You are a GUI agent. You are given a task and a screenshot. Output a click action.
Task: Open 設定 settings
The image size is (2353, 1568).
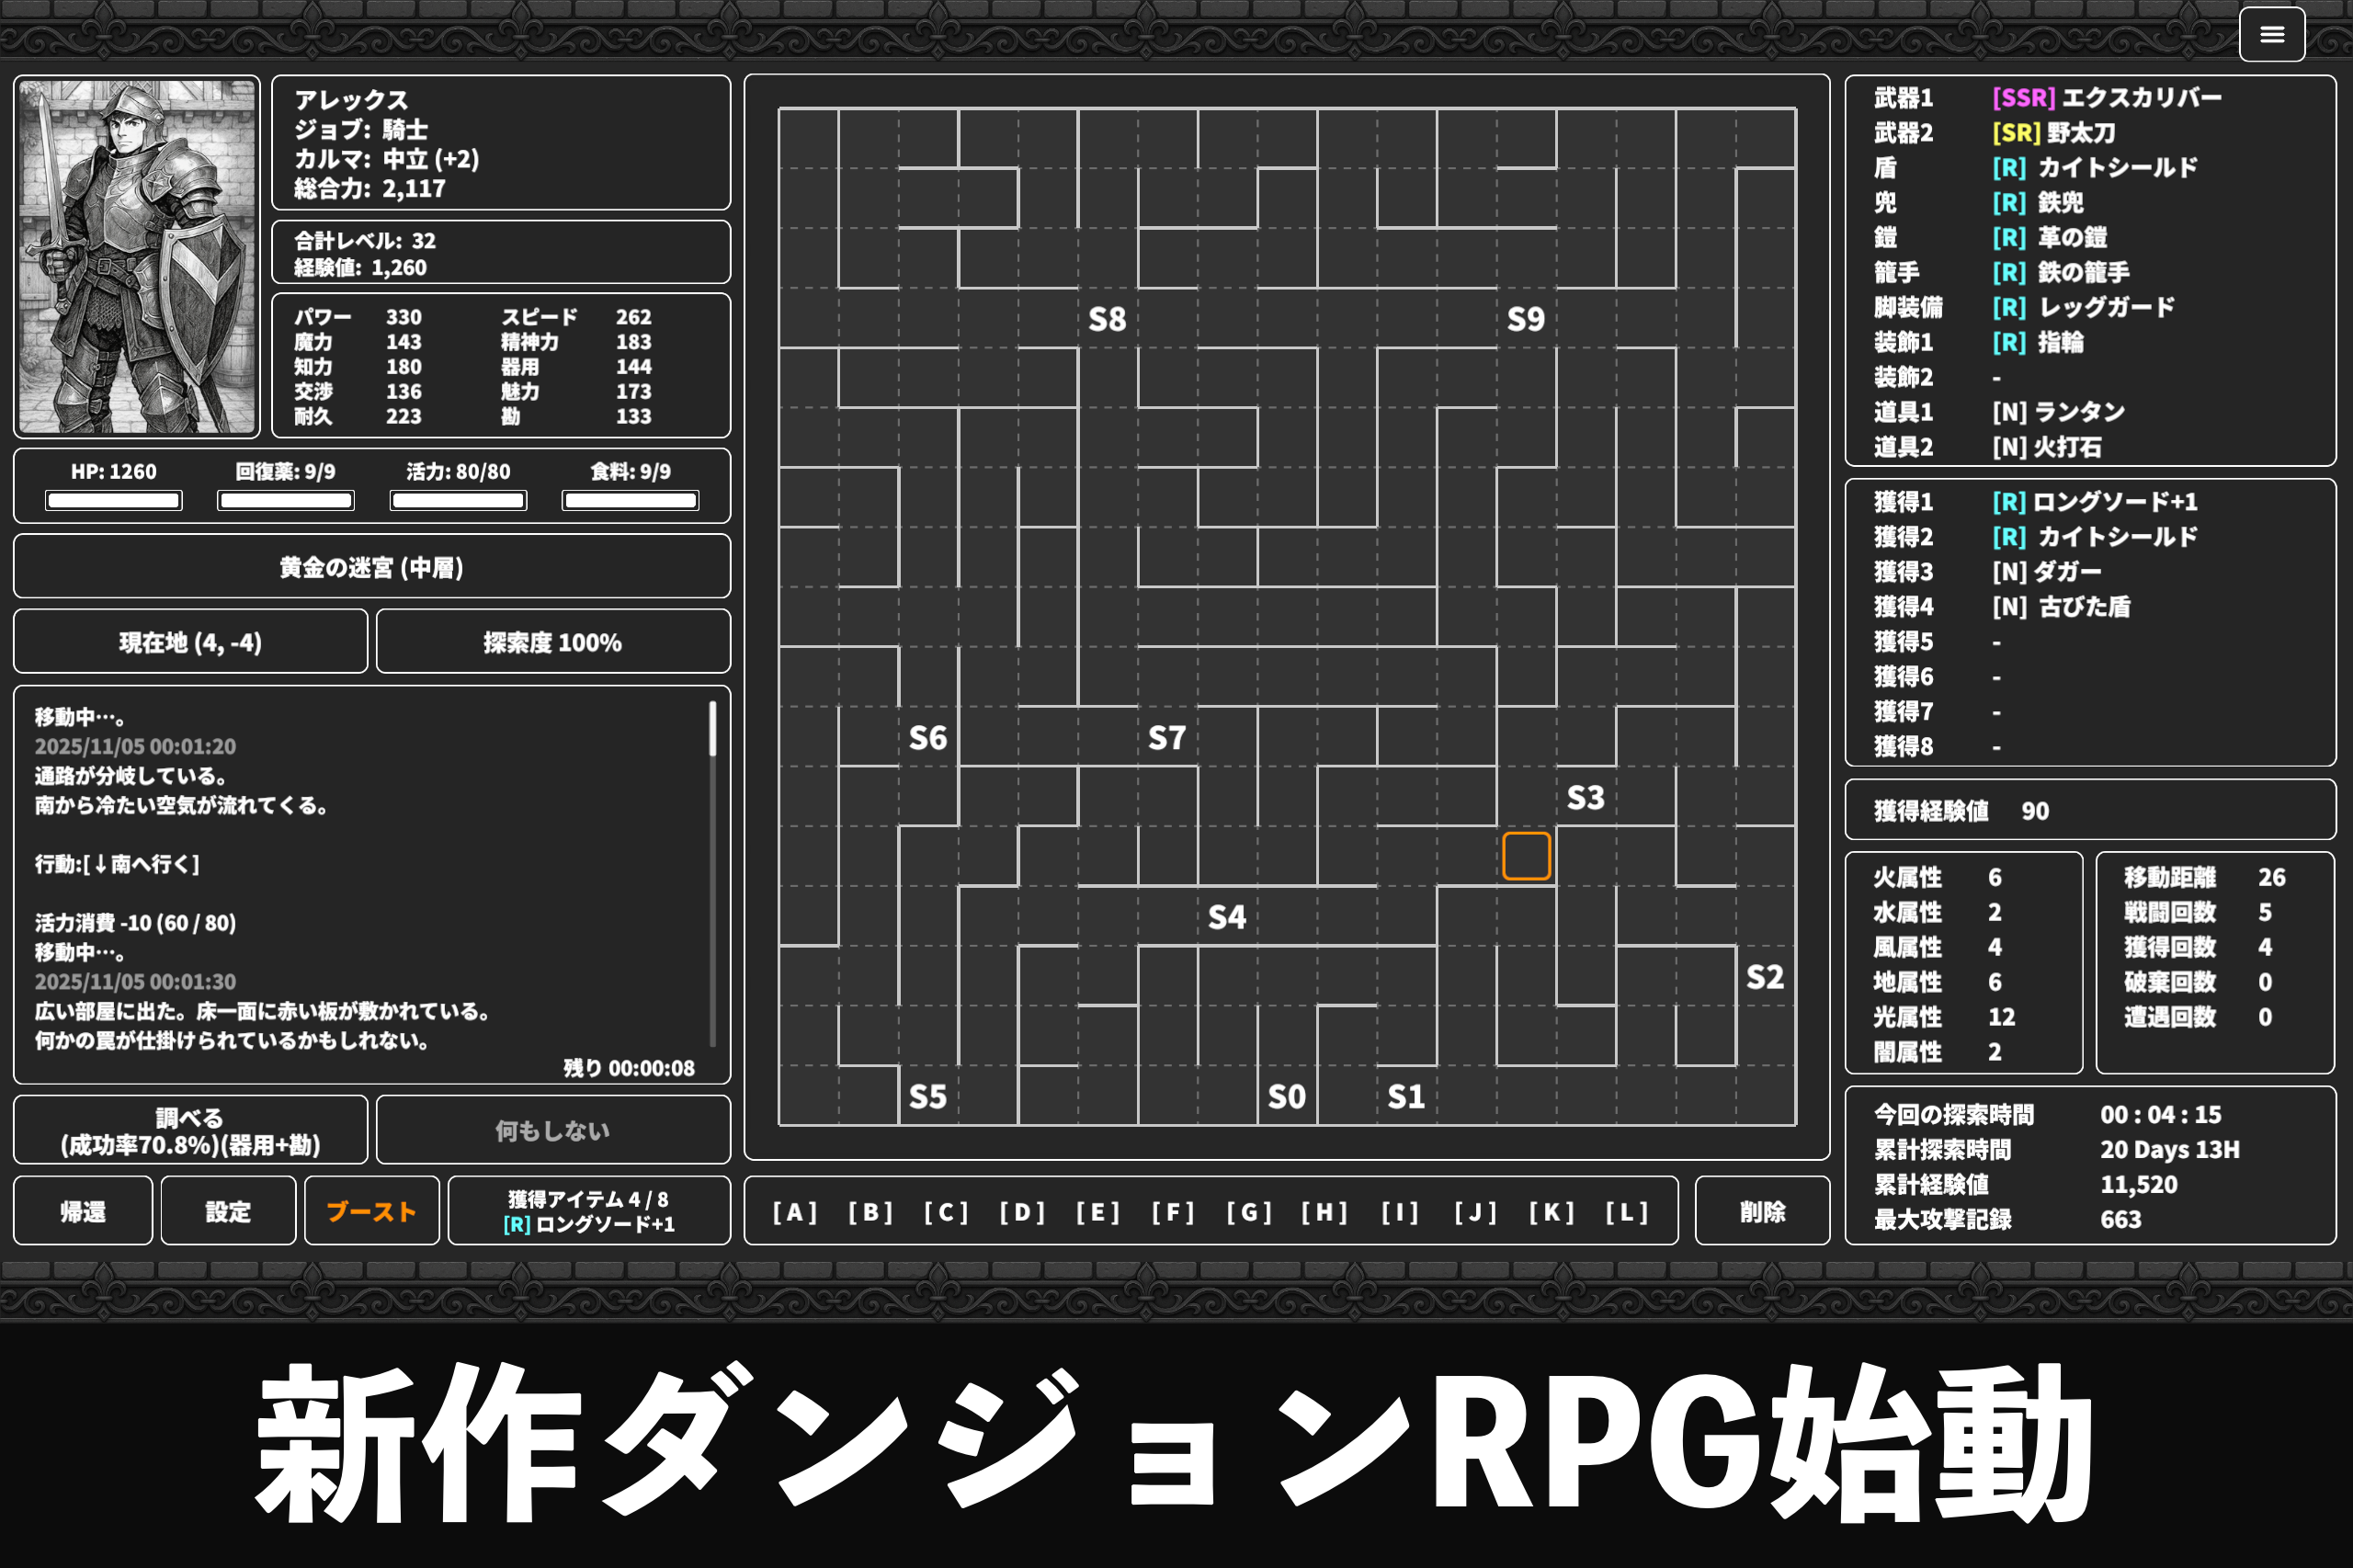point(228,1211)
